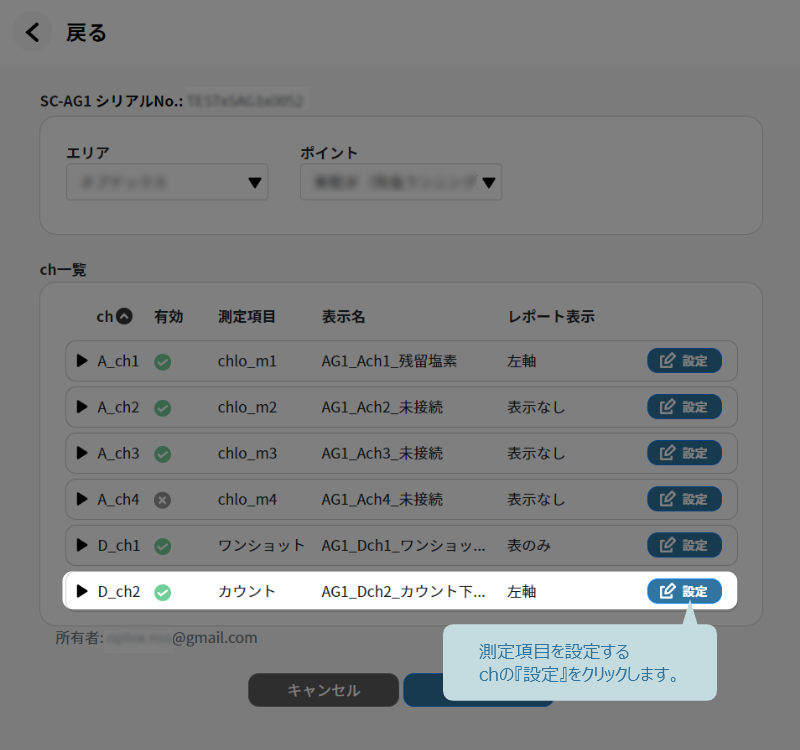Toggle the enabled check for D_ch1
The width and height of the screenshot is (800, 750).
[163, 546]
